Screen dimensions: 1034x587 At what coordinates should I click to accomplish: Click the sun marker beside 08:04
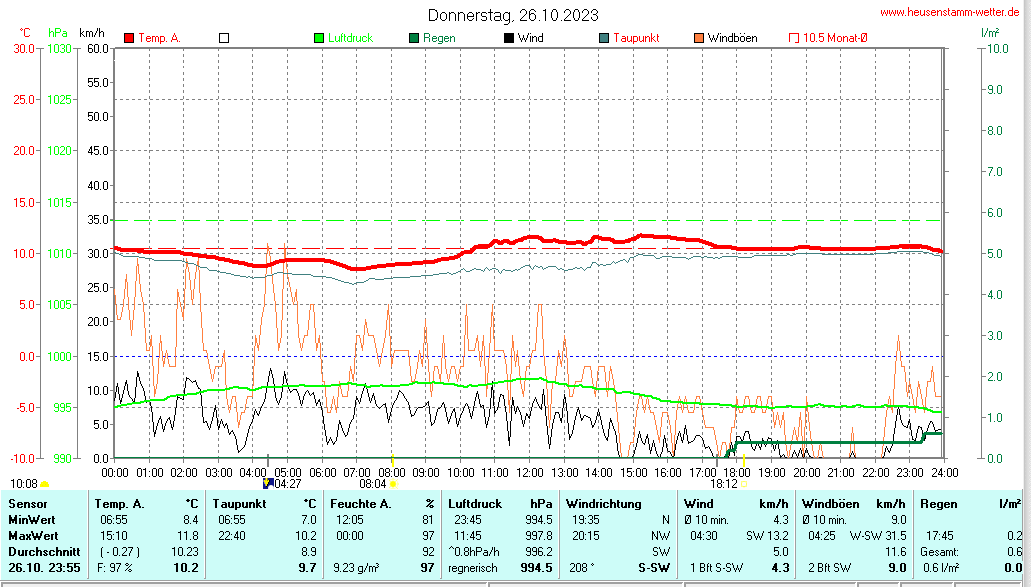(393, 484)
